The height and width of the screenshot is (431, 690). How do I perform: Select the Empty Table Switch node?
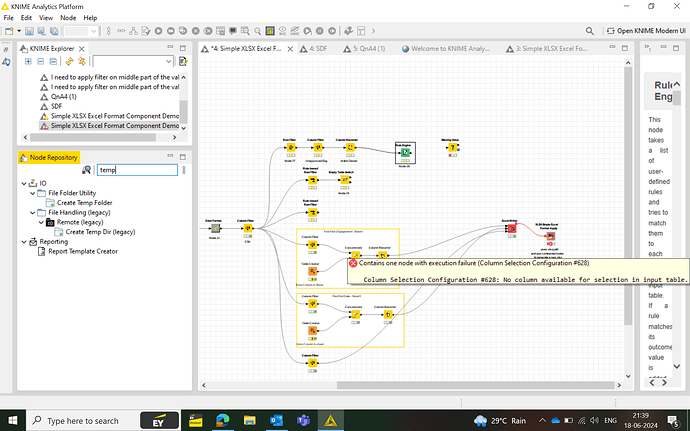[345, 180]
